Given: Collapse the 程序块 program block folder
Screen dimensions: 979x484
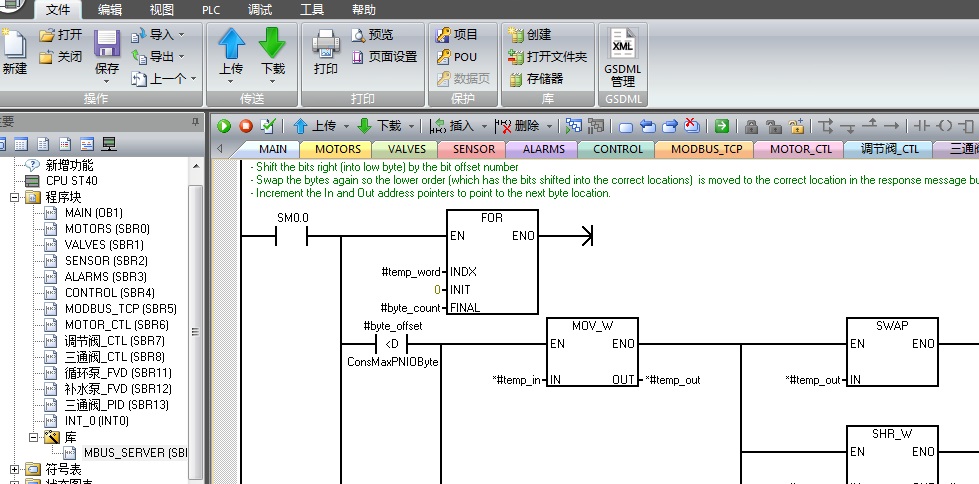Looking at the screenshot, I should [x=15, y=197].
